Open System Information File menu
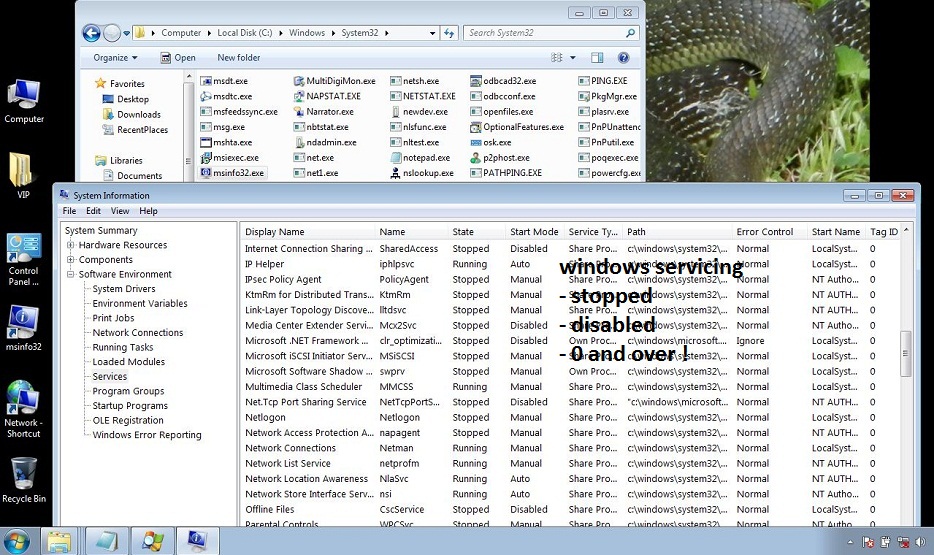This screenshot has width=934, height=555. [x=69, y=211]
